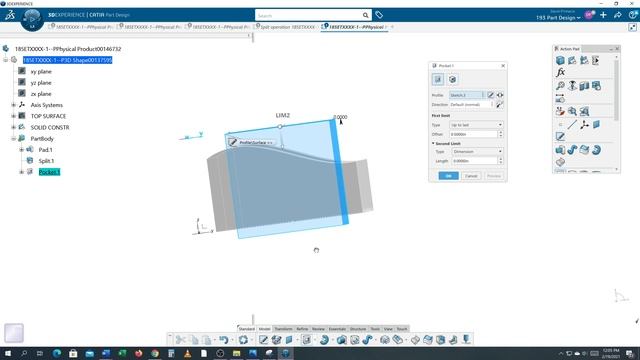Click the first limit Offset value field
The width and height of the screenshot is (640, 360).
point(473,134)
